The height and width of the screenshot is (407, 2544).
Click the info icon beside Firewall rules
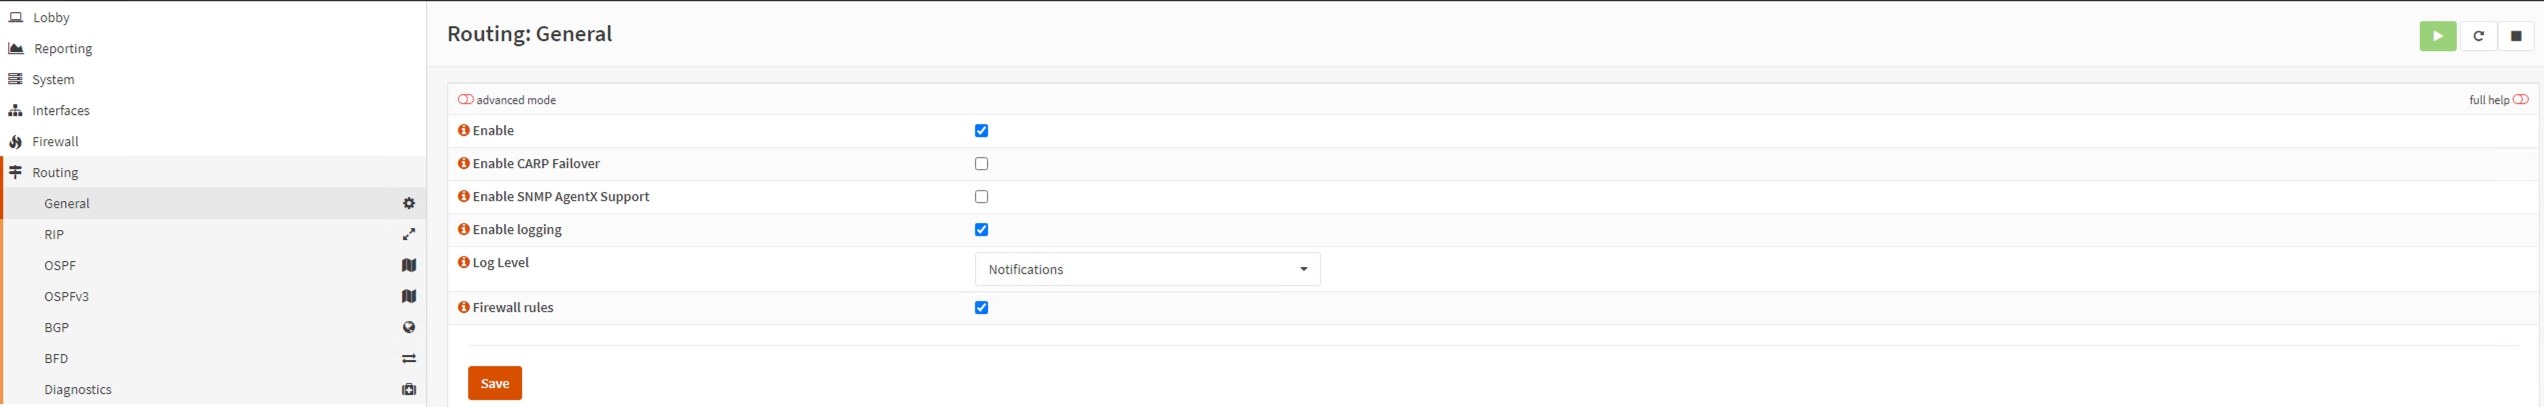(464, 307)
